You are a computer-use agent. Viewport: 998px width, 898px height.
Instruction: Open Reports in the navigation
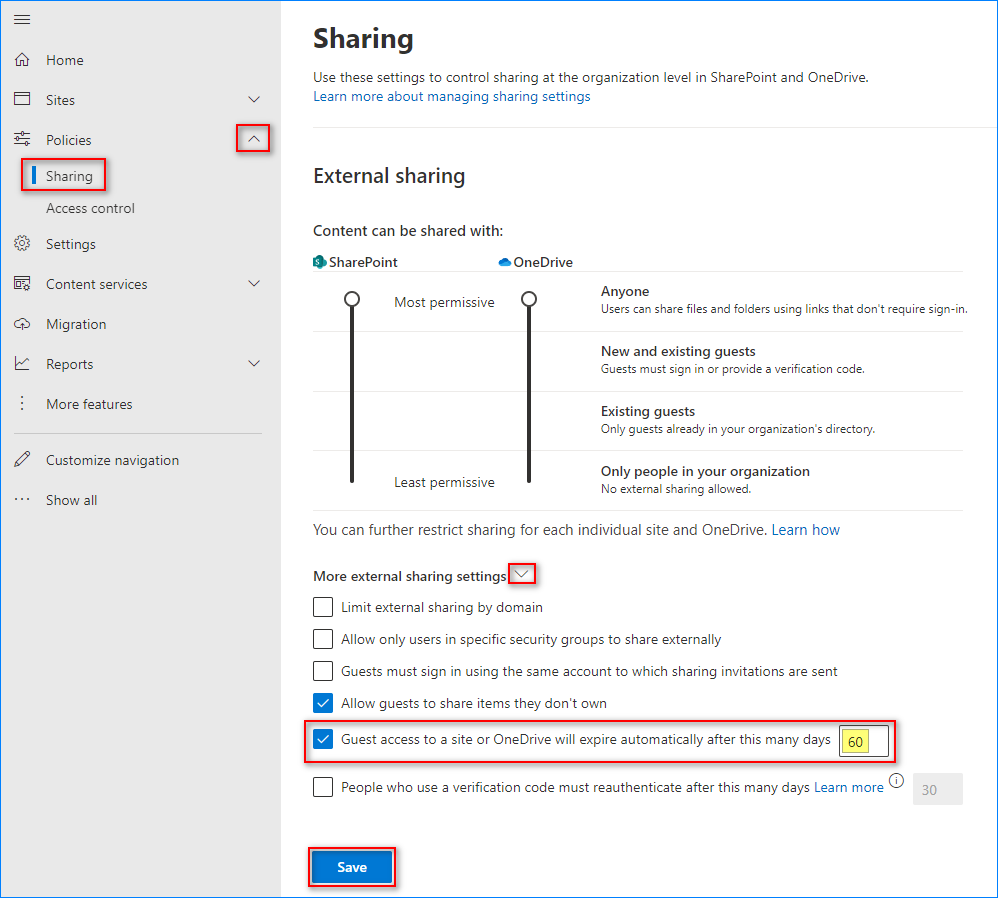pyautogui.click(x=69, y=364)
